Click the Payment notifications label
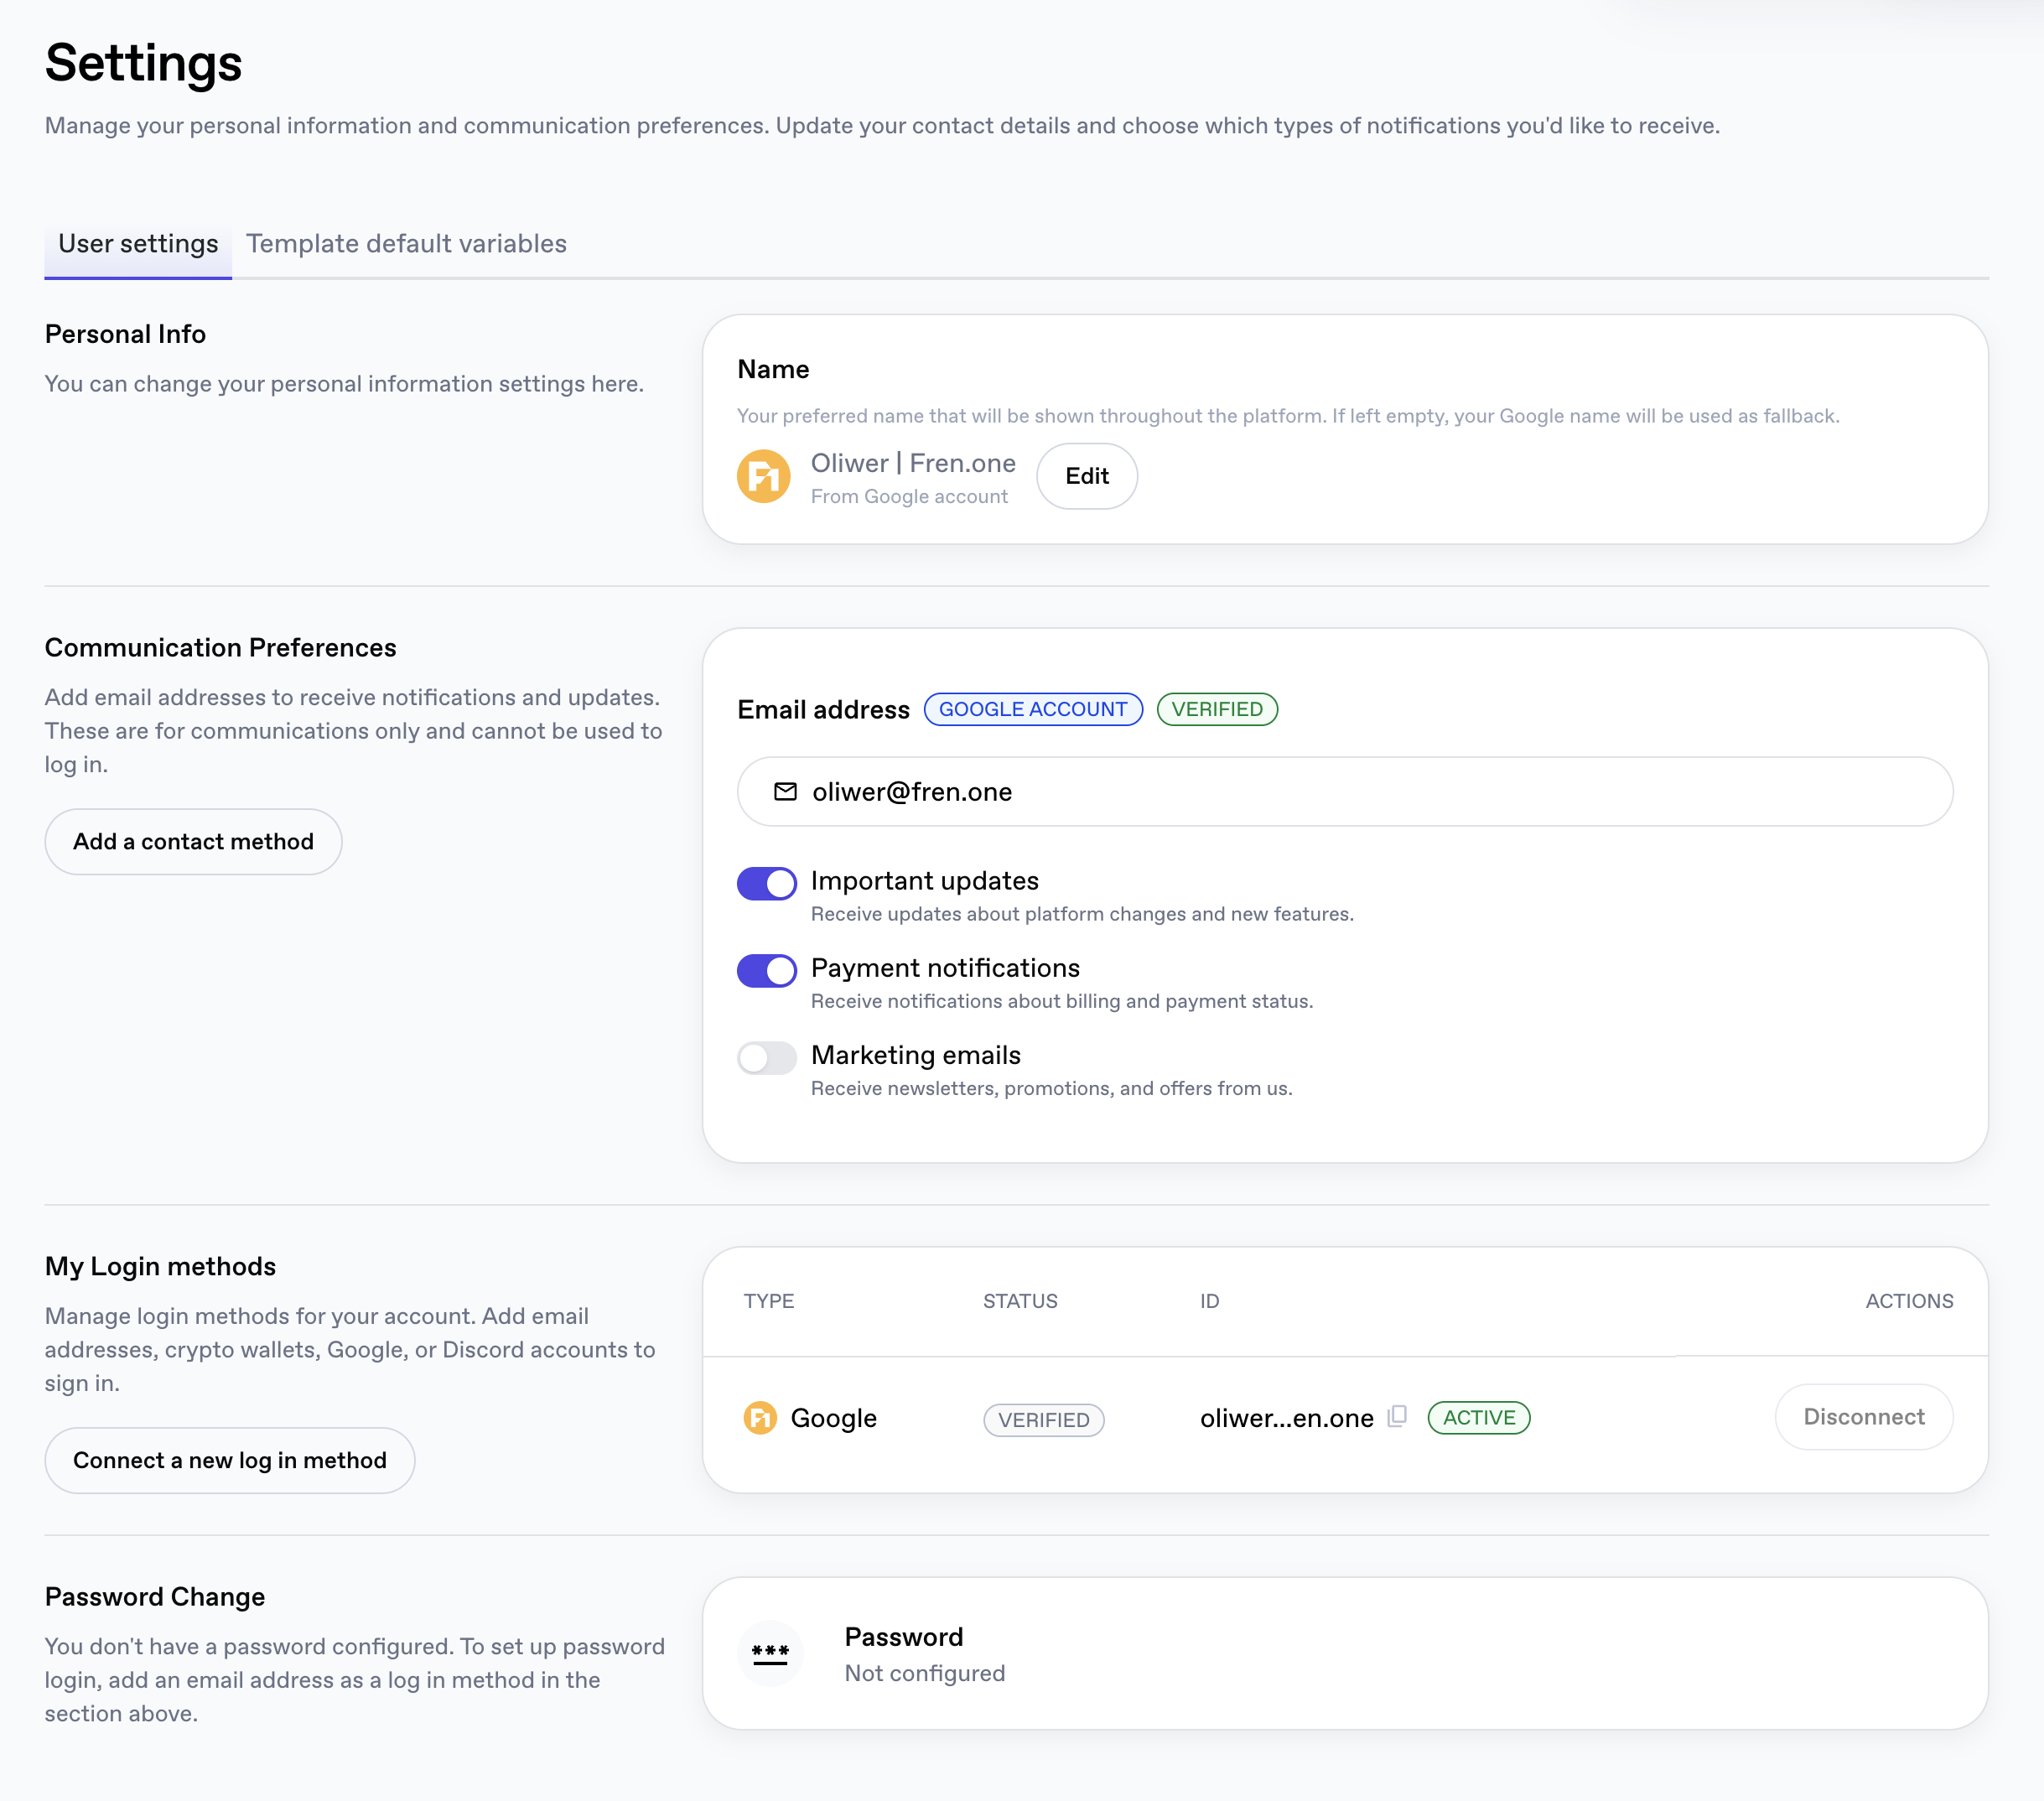The image size is (2044, 1801). [x=945, y=968]
